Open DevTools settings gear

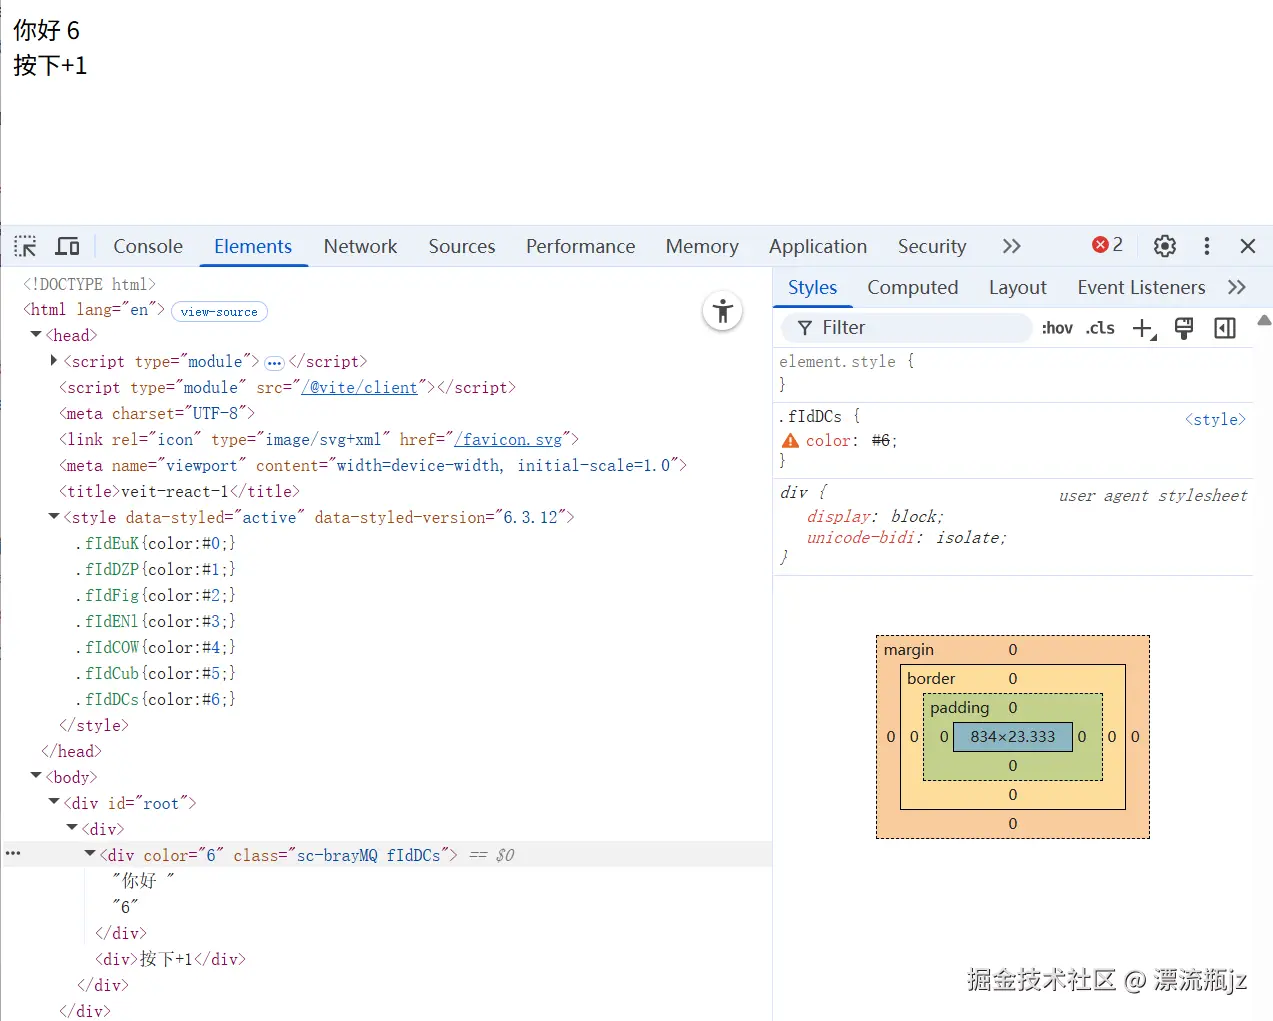pyautogui.click(x=1164, y=246)
